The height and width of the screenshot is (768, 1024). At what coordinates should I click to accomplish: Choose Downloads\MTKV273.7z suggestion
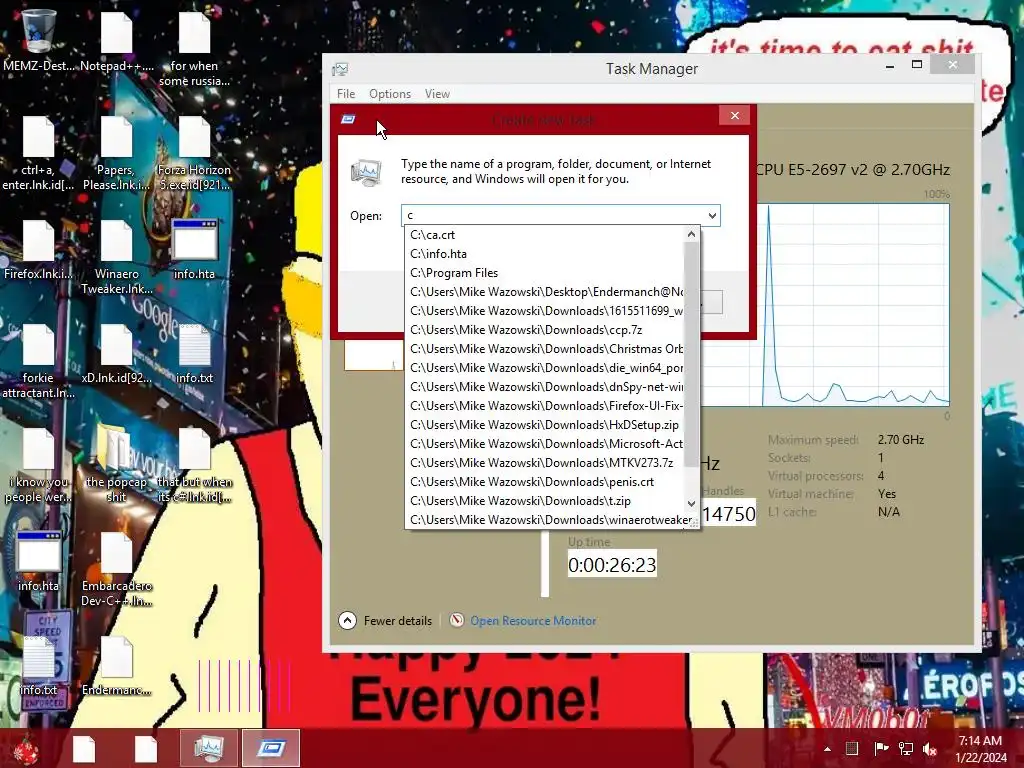pyautogui.click(x=545, y=462)
